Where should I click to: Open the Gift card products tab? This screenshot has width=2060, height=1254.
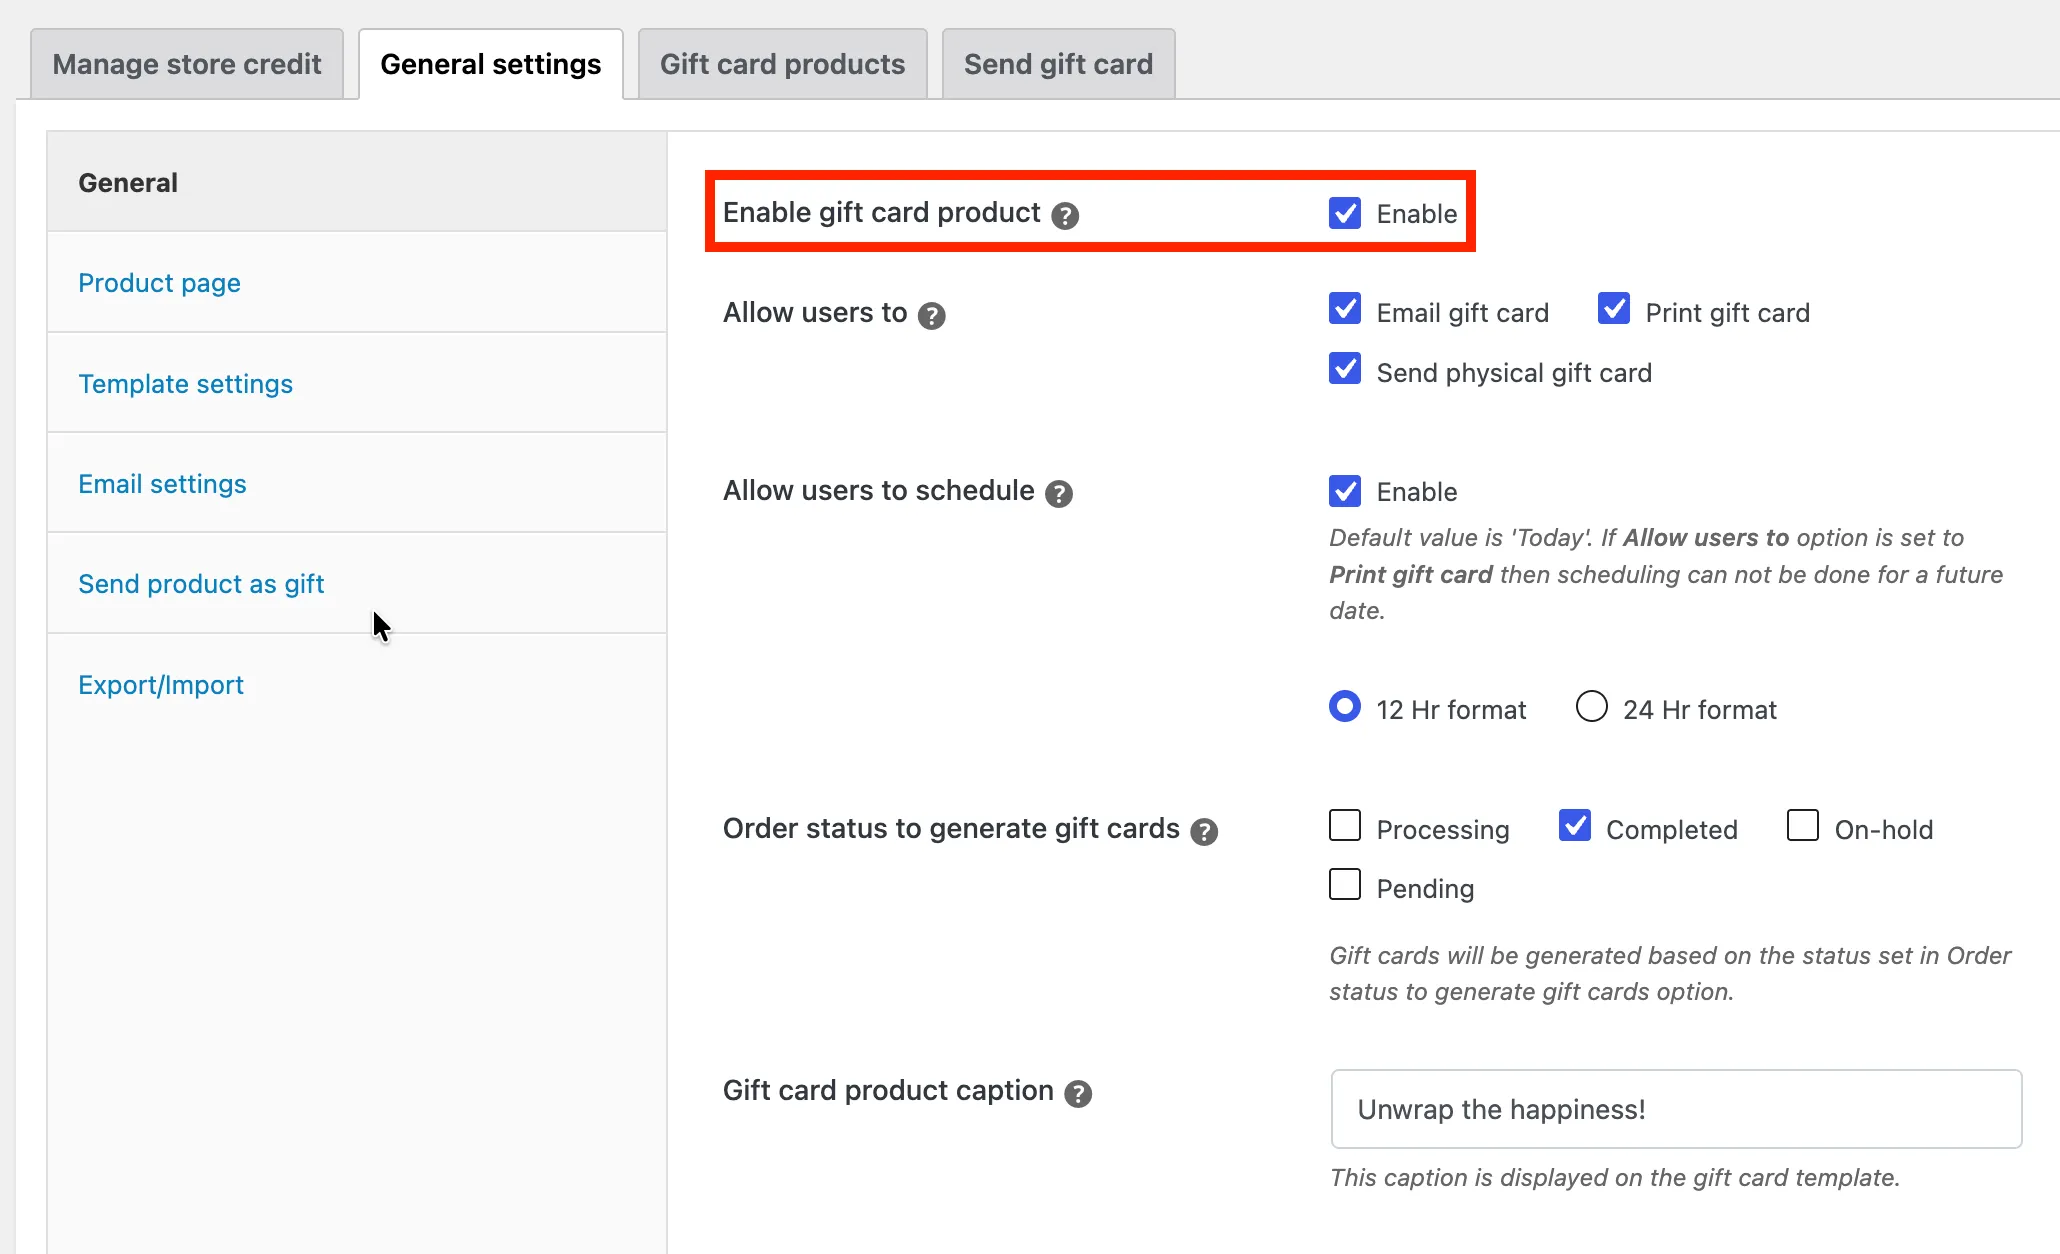click(782, 64)
